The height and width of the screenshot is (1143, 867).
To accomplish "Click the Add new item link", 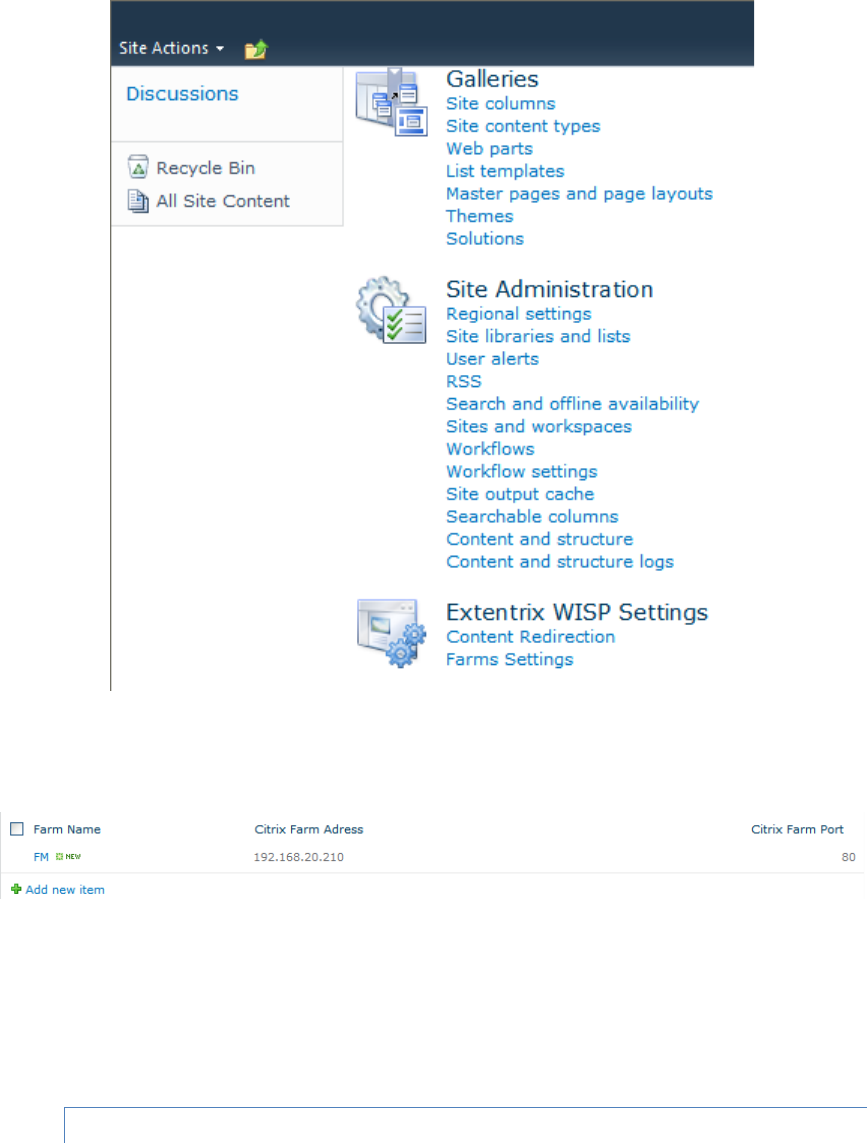I will [x=65, y=889].
